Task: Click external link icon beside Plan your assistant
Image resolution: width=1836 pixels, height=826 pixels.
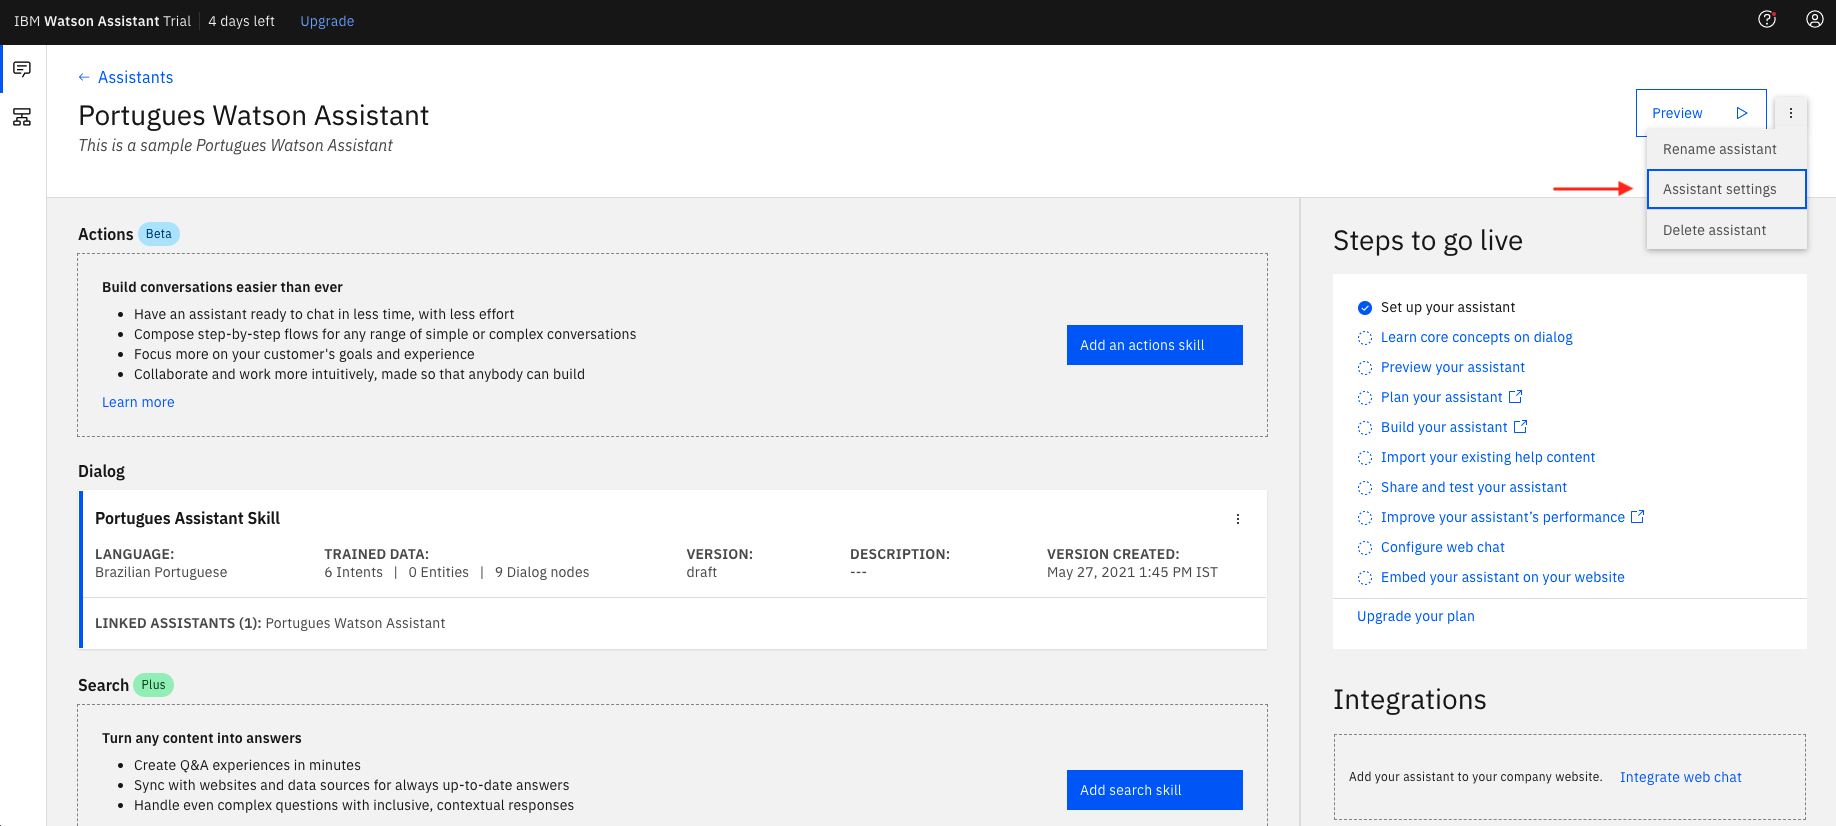Action: [1515, 397]
